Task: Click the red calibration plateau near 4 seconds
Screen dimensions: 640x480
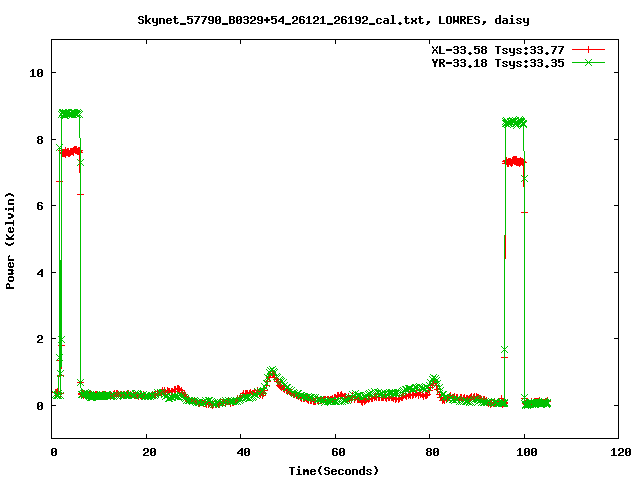Action: 71,152
